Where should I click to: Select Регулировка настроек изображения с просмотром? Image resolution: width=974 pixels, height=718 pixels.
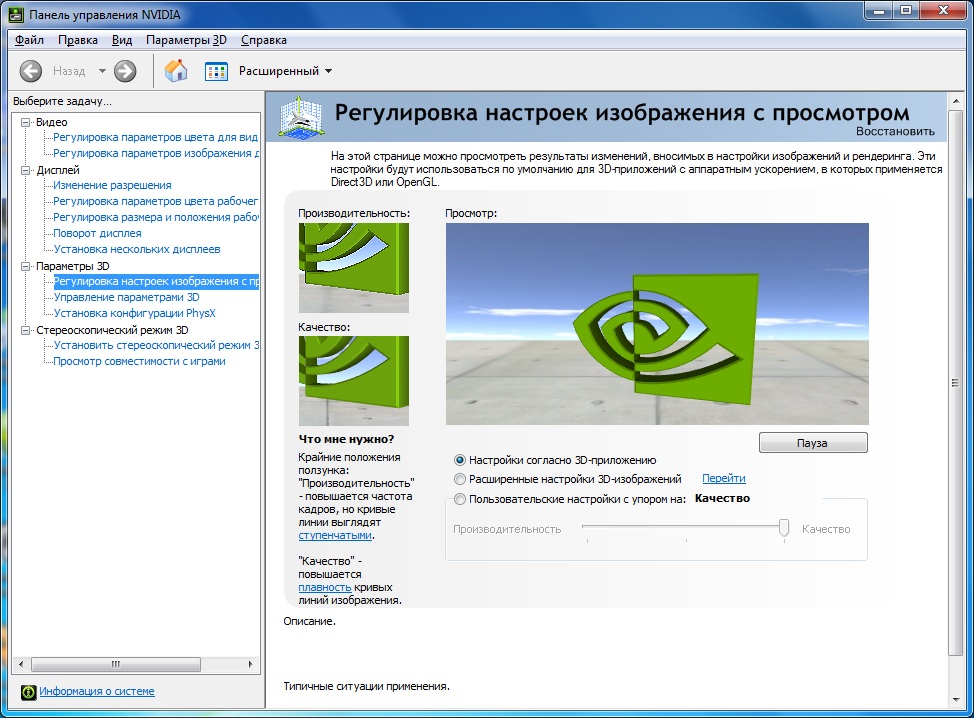click(x=156, y=281)
